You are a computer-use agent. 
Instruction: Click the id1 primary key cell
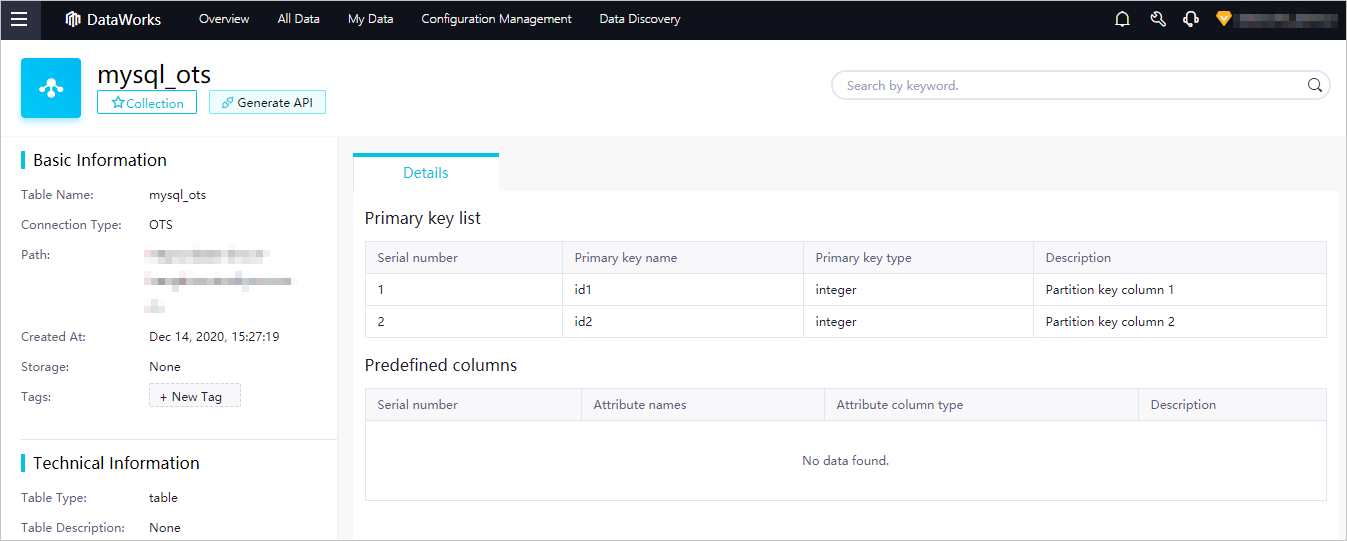click(683, 290)
